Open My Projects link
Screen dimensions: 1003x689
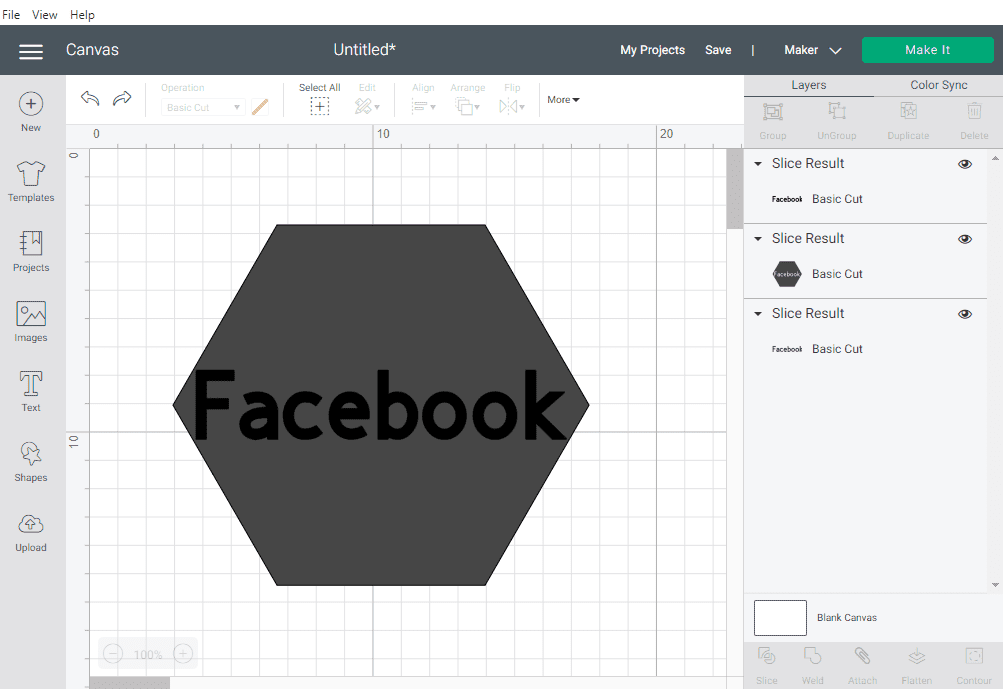(x=652, y=50)
